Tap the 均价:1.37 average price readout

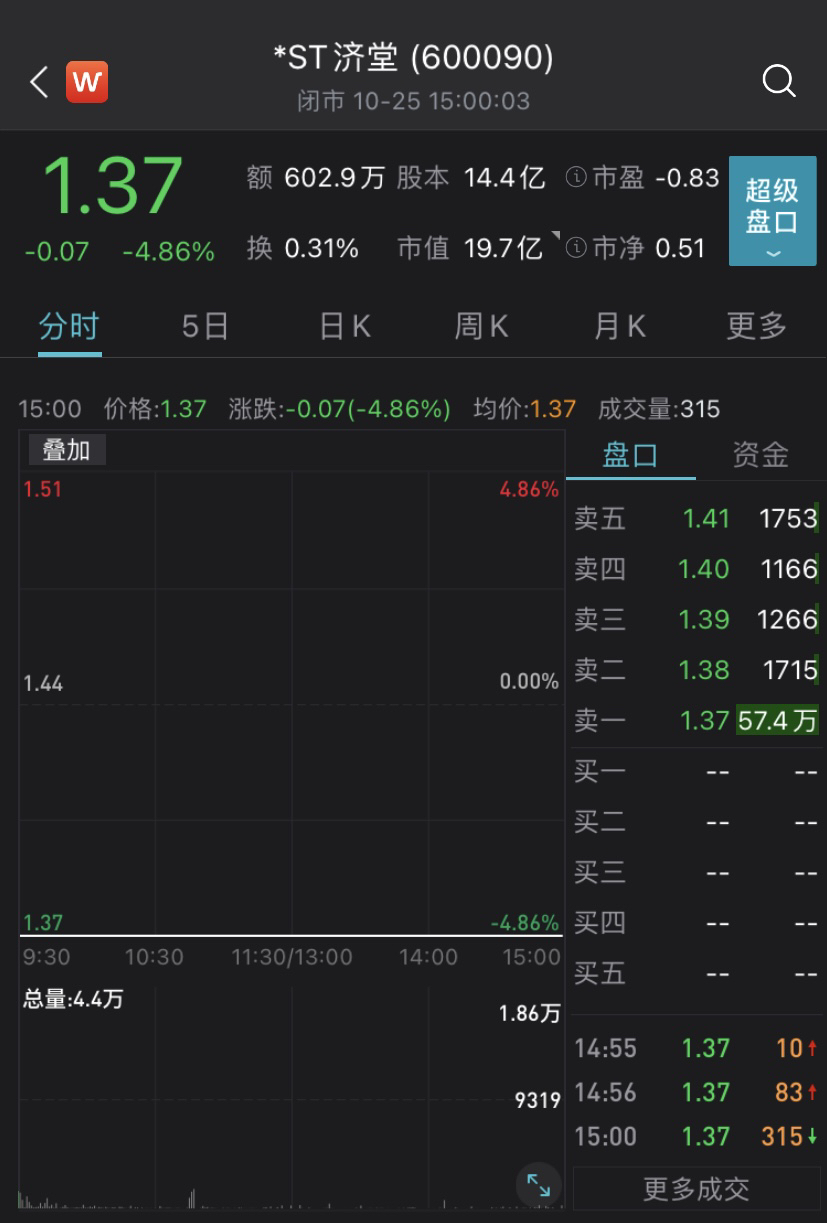[x=525, y=409]
